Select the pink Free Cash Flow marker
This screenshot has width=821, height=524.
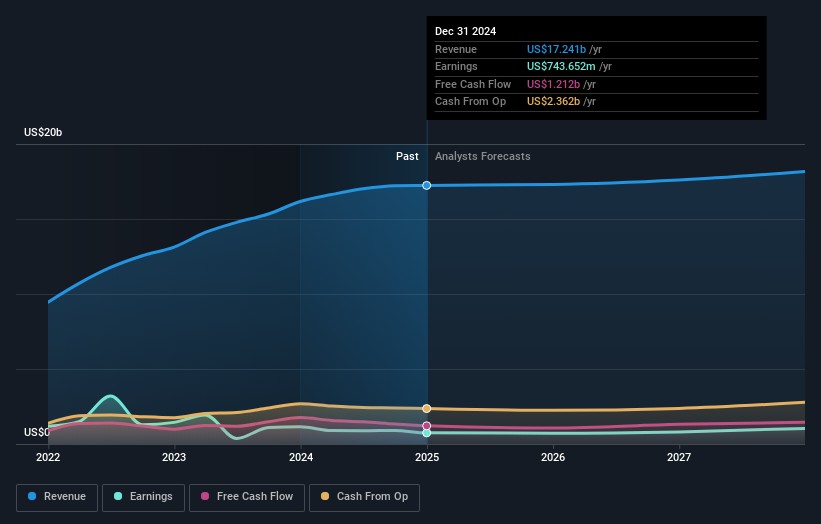(x=427, y=426)
